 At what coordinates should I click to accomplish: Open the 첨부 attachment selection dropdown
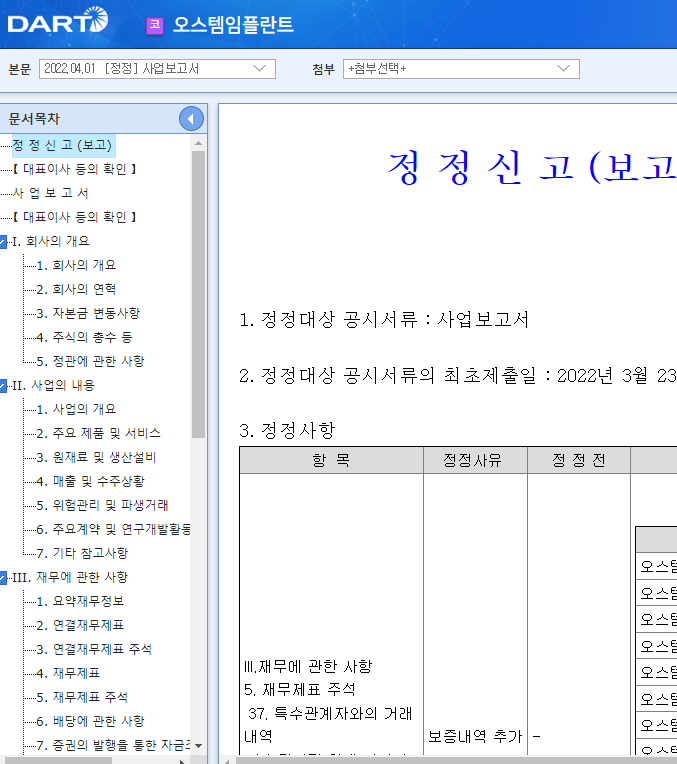(x=461, y=69)
